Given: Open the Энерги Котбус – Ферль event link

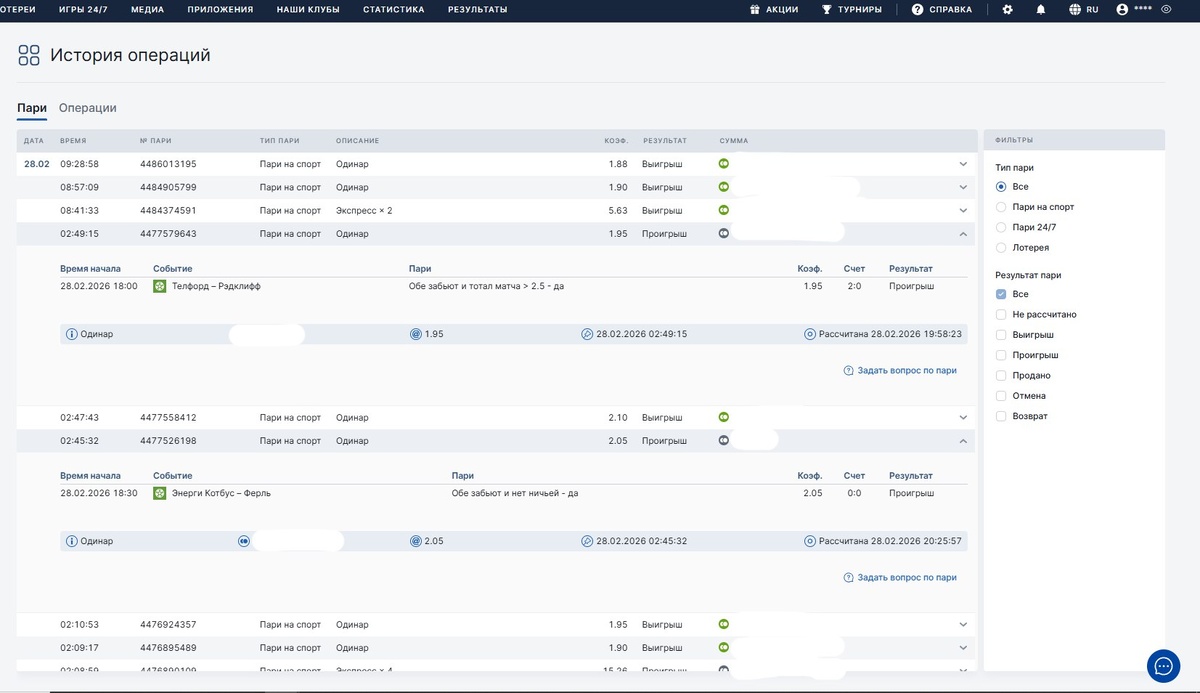Looking at the screenshot, I should click(x=221, y=493).
